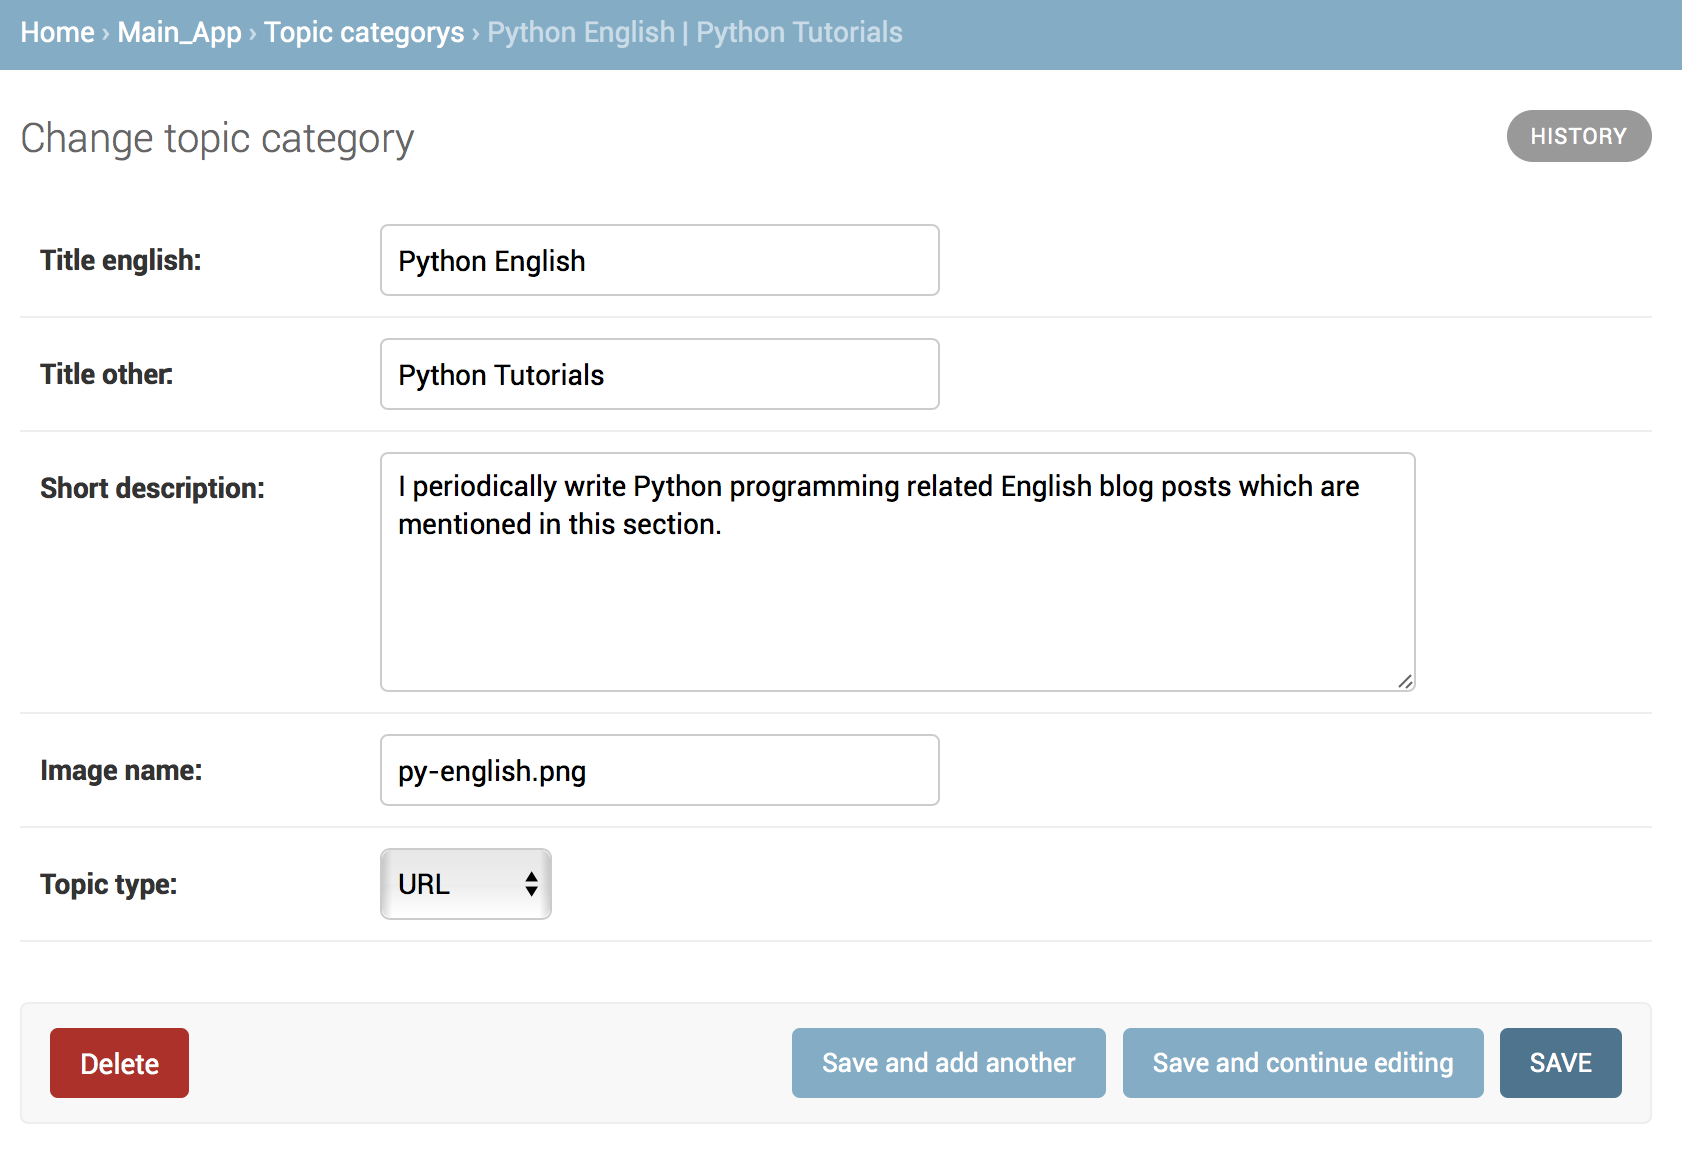Click the Home breadcrumb link

tap(57, 33)
